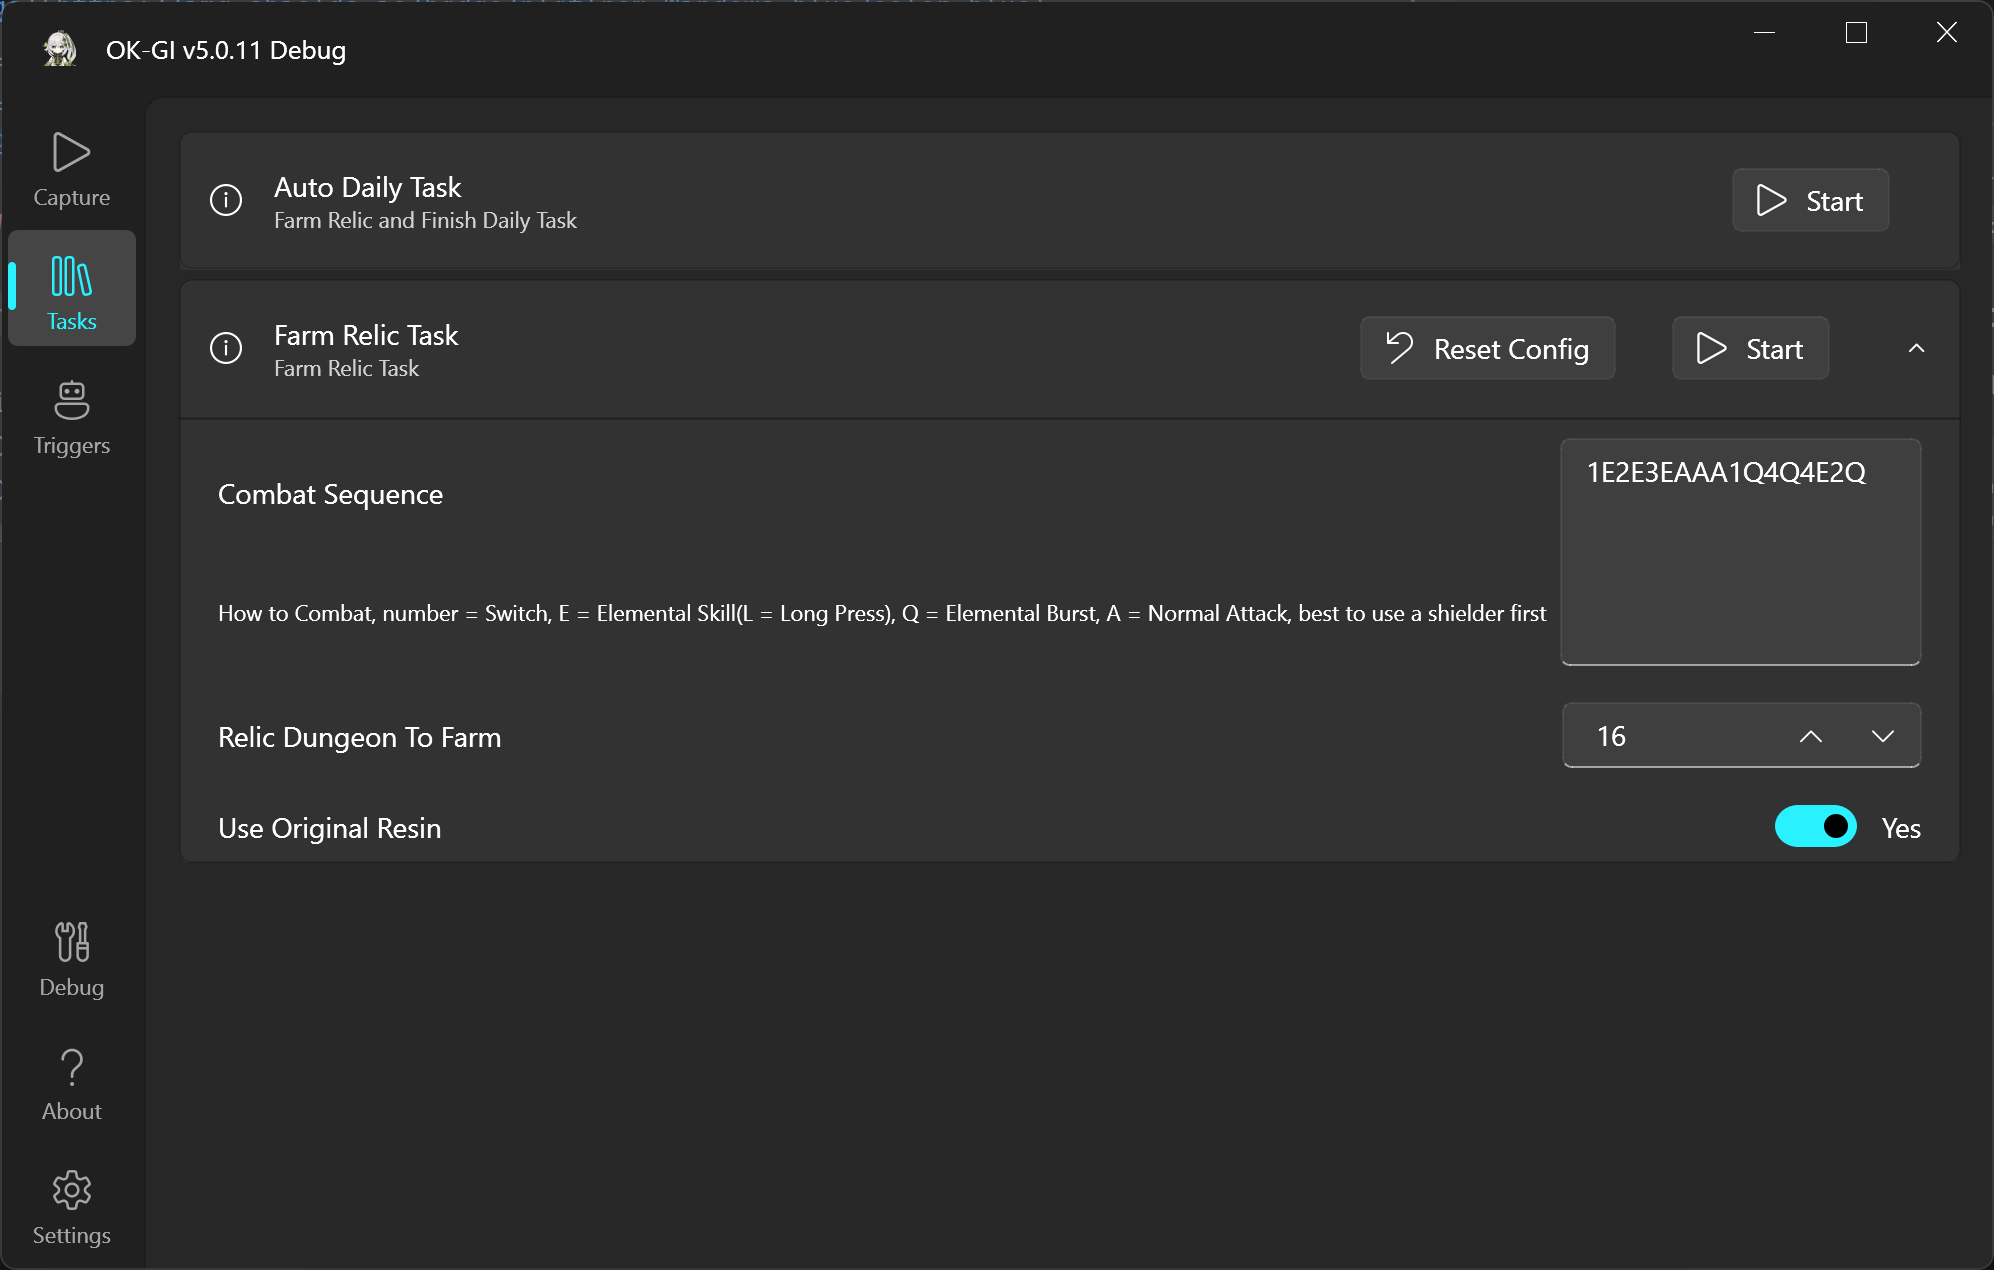
Task: Collapse the Farm Relic Task settings
Action: [1916, 348]
